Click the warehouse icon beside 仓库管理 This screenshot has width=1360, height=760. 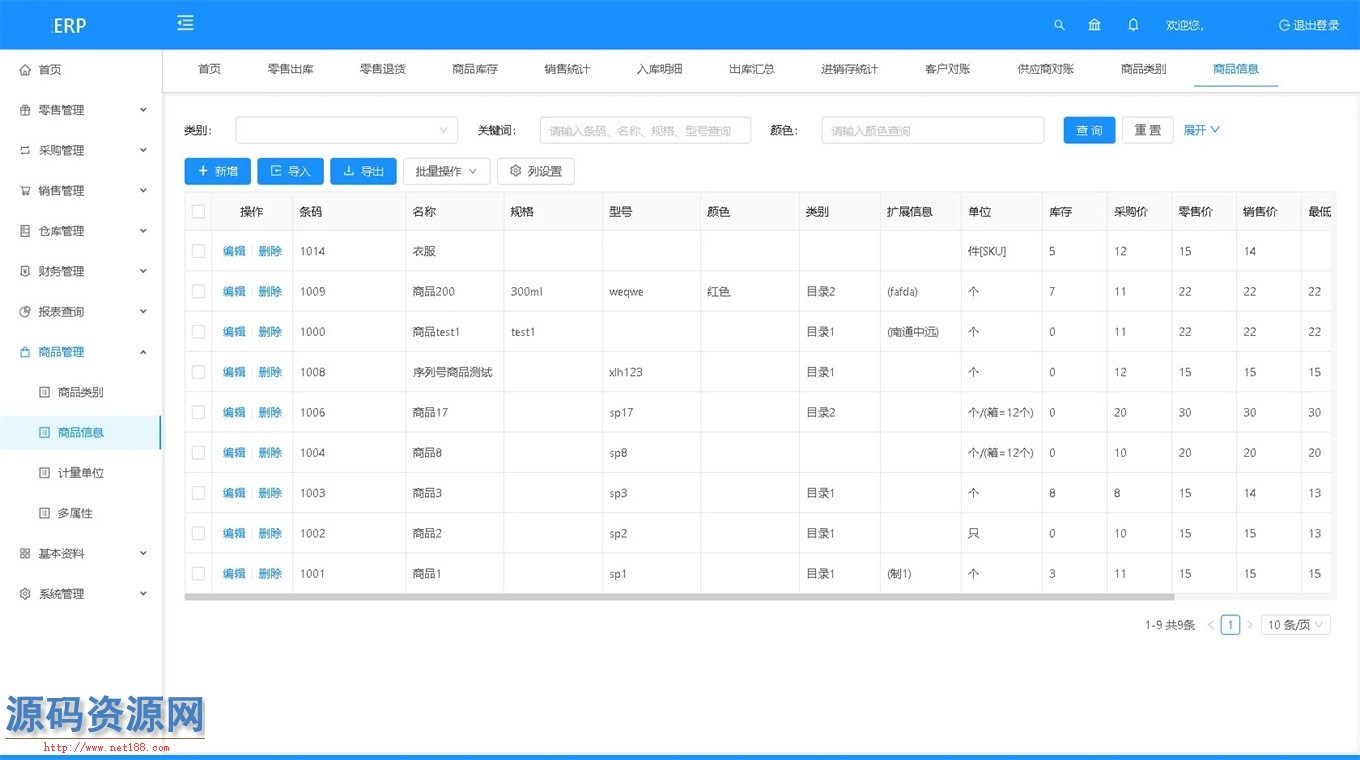[x=25, y=231]
